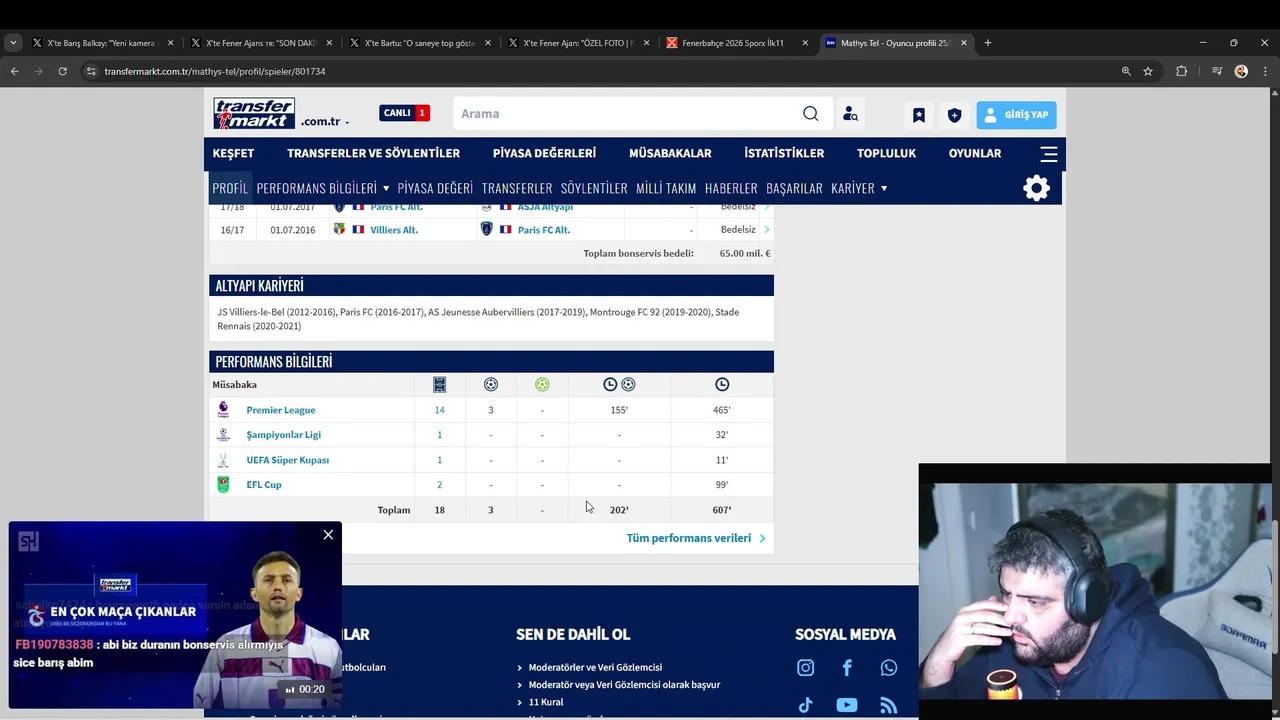Click the 14 Premier League matches value
Viewport: 1280px width, 720px height.
(439, 410)
